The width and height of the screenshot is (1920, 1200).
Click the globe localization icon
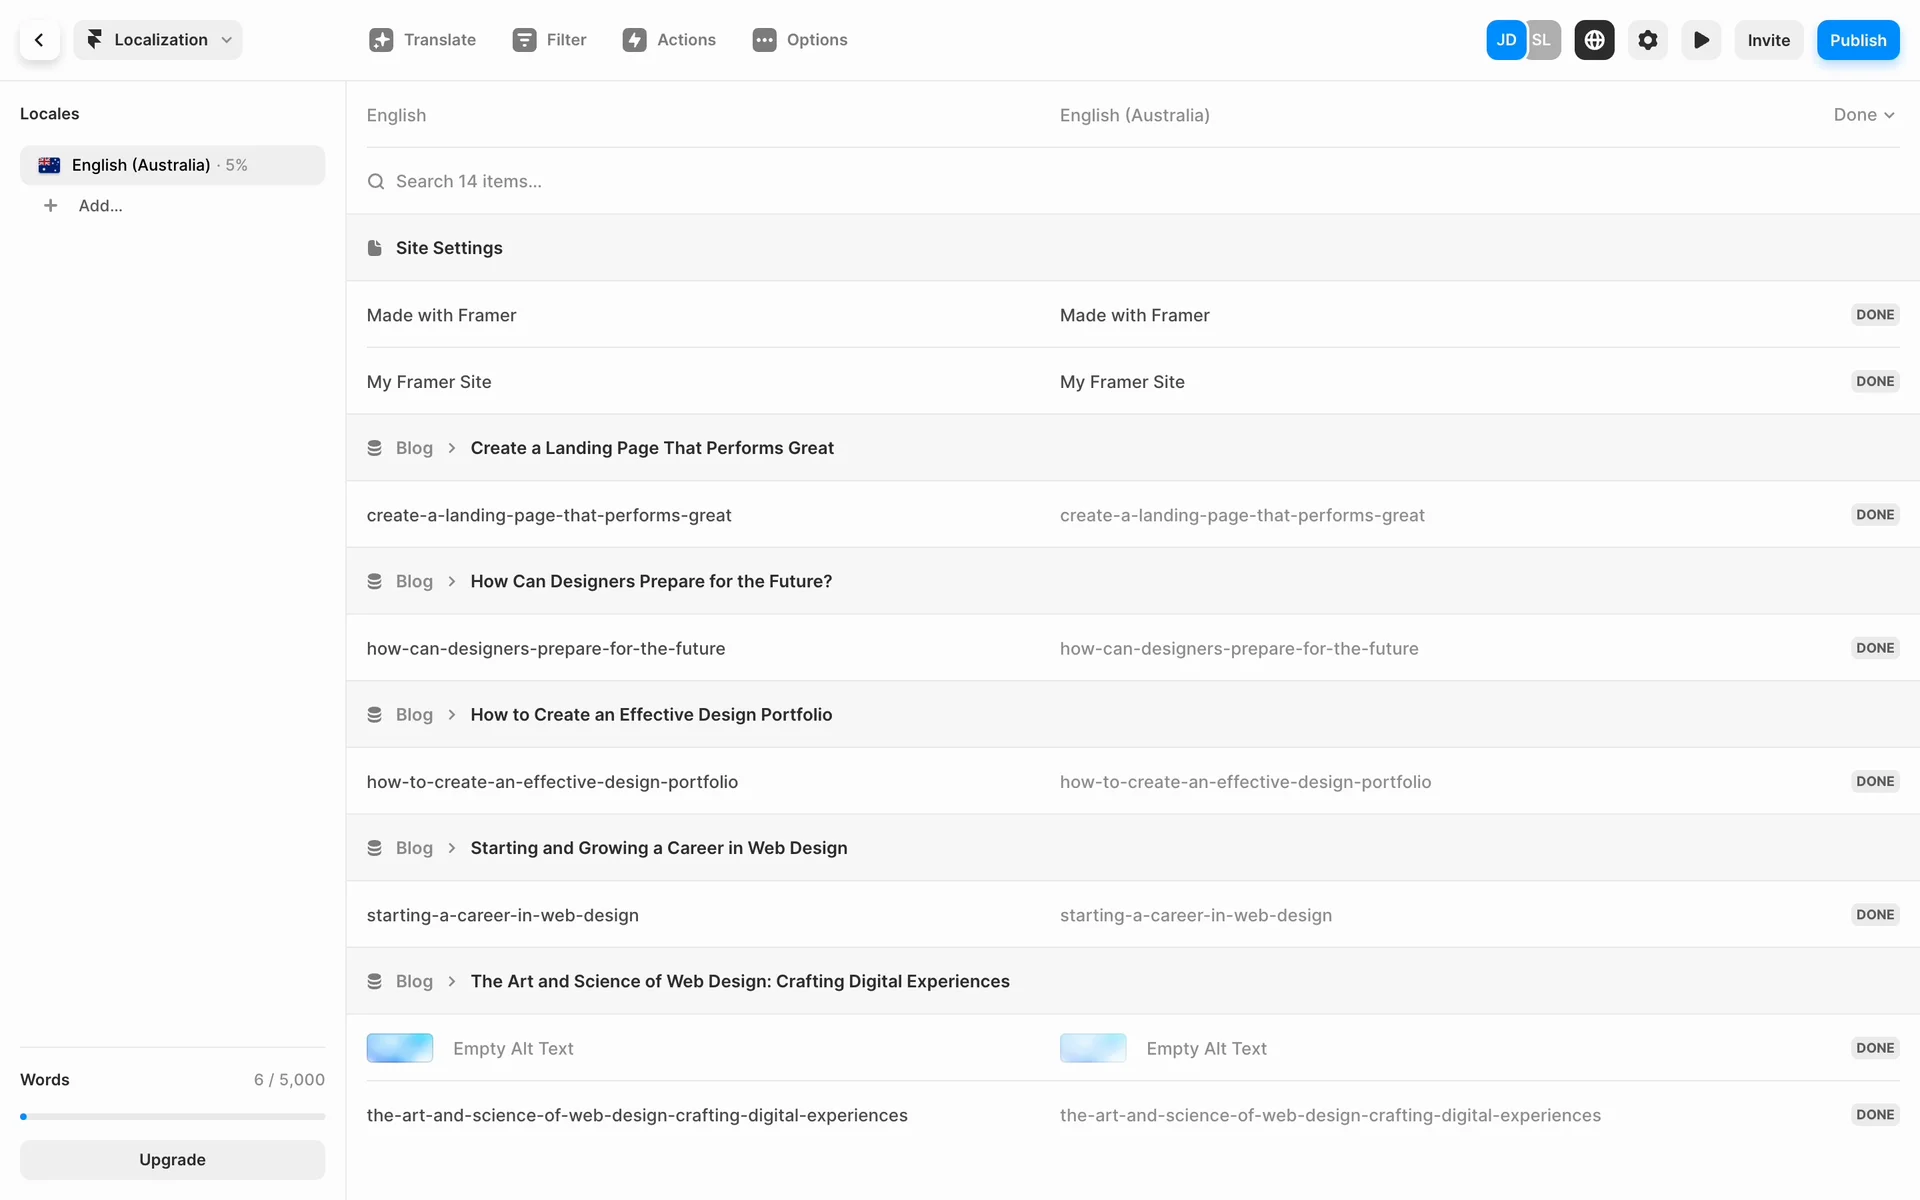1594,40
